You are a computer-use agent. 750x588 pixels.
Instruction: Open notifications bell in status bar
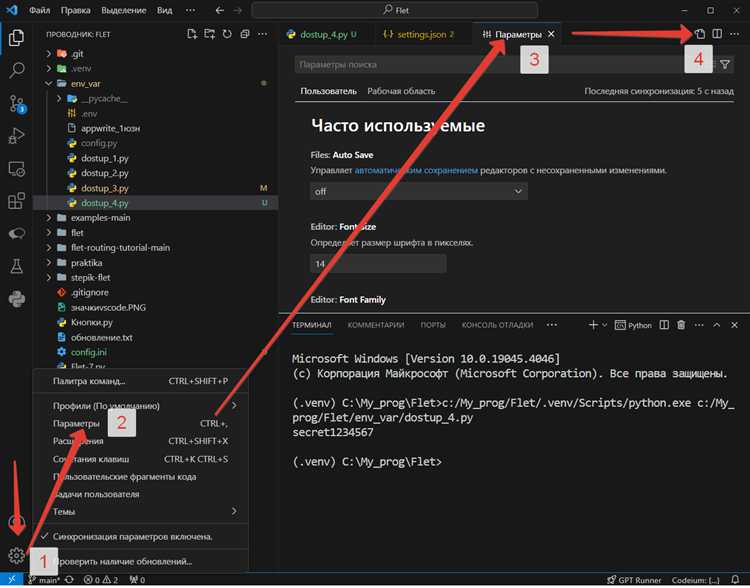click(x=735, y=580)
